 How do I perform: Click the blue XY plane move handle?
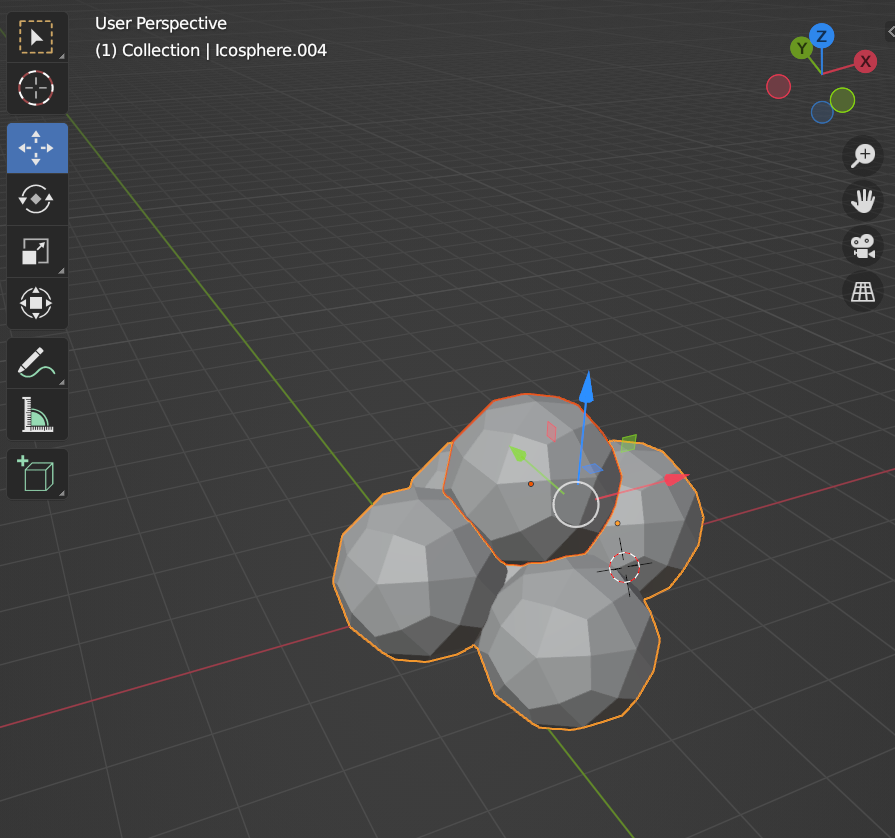(592, 469)
